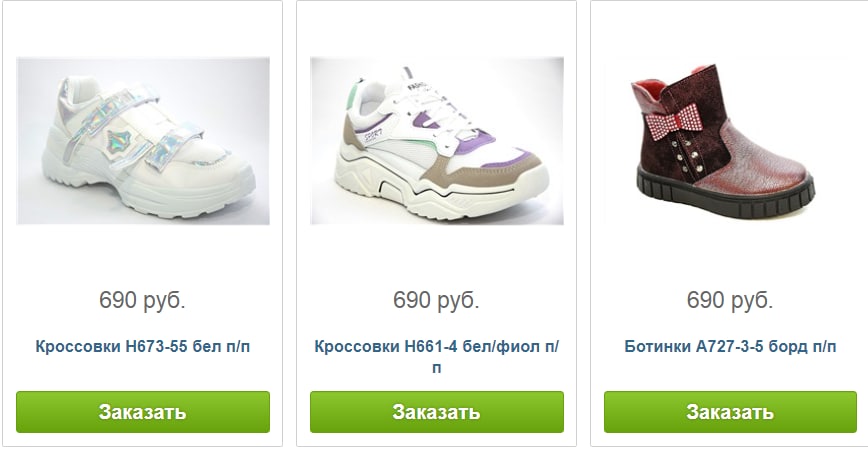This screenshot has height=454, width=868.
Task: Follow the Ботинки A727-3-5 борд п/п link
Action: click(730, 347)
